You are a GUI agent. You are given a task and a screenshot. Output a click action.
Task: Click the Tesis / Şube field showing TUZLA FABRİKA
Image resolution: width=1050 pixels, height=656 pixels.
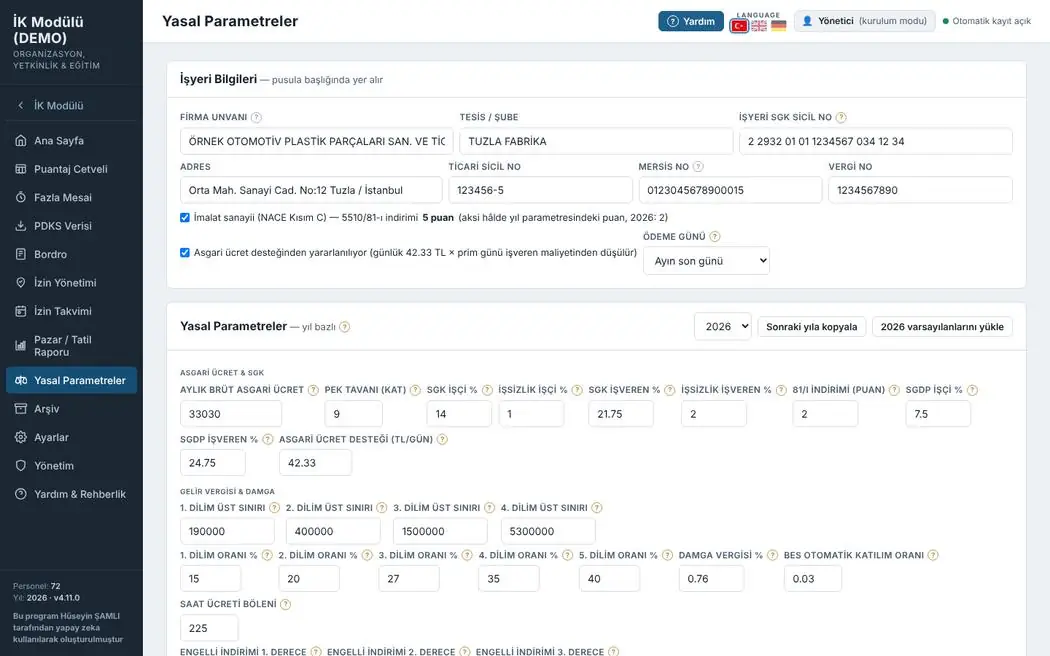coord(596,141)
